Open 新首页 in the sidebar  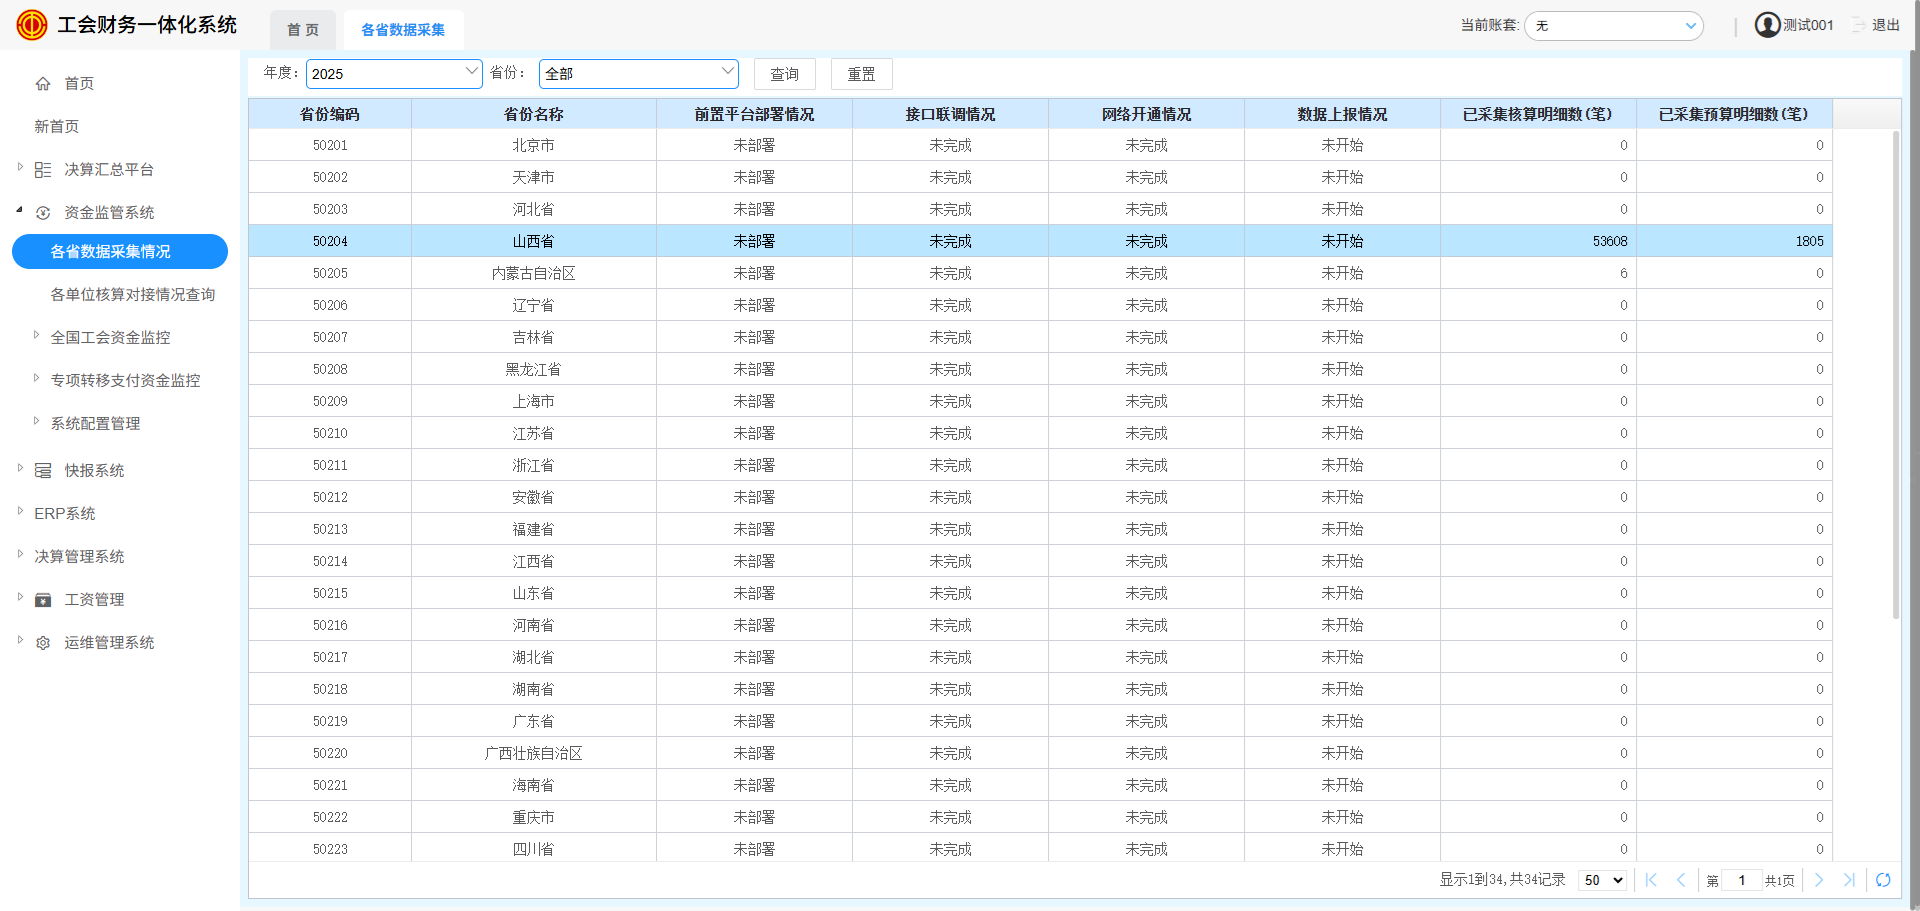tap(57, 127)
